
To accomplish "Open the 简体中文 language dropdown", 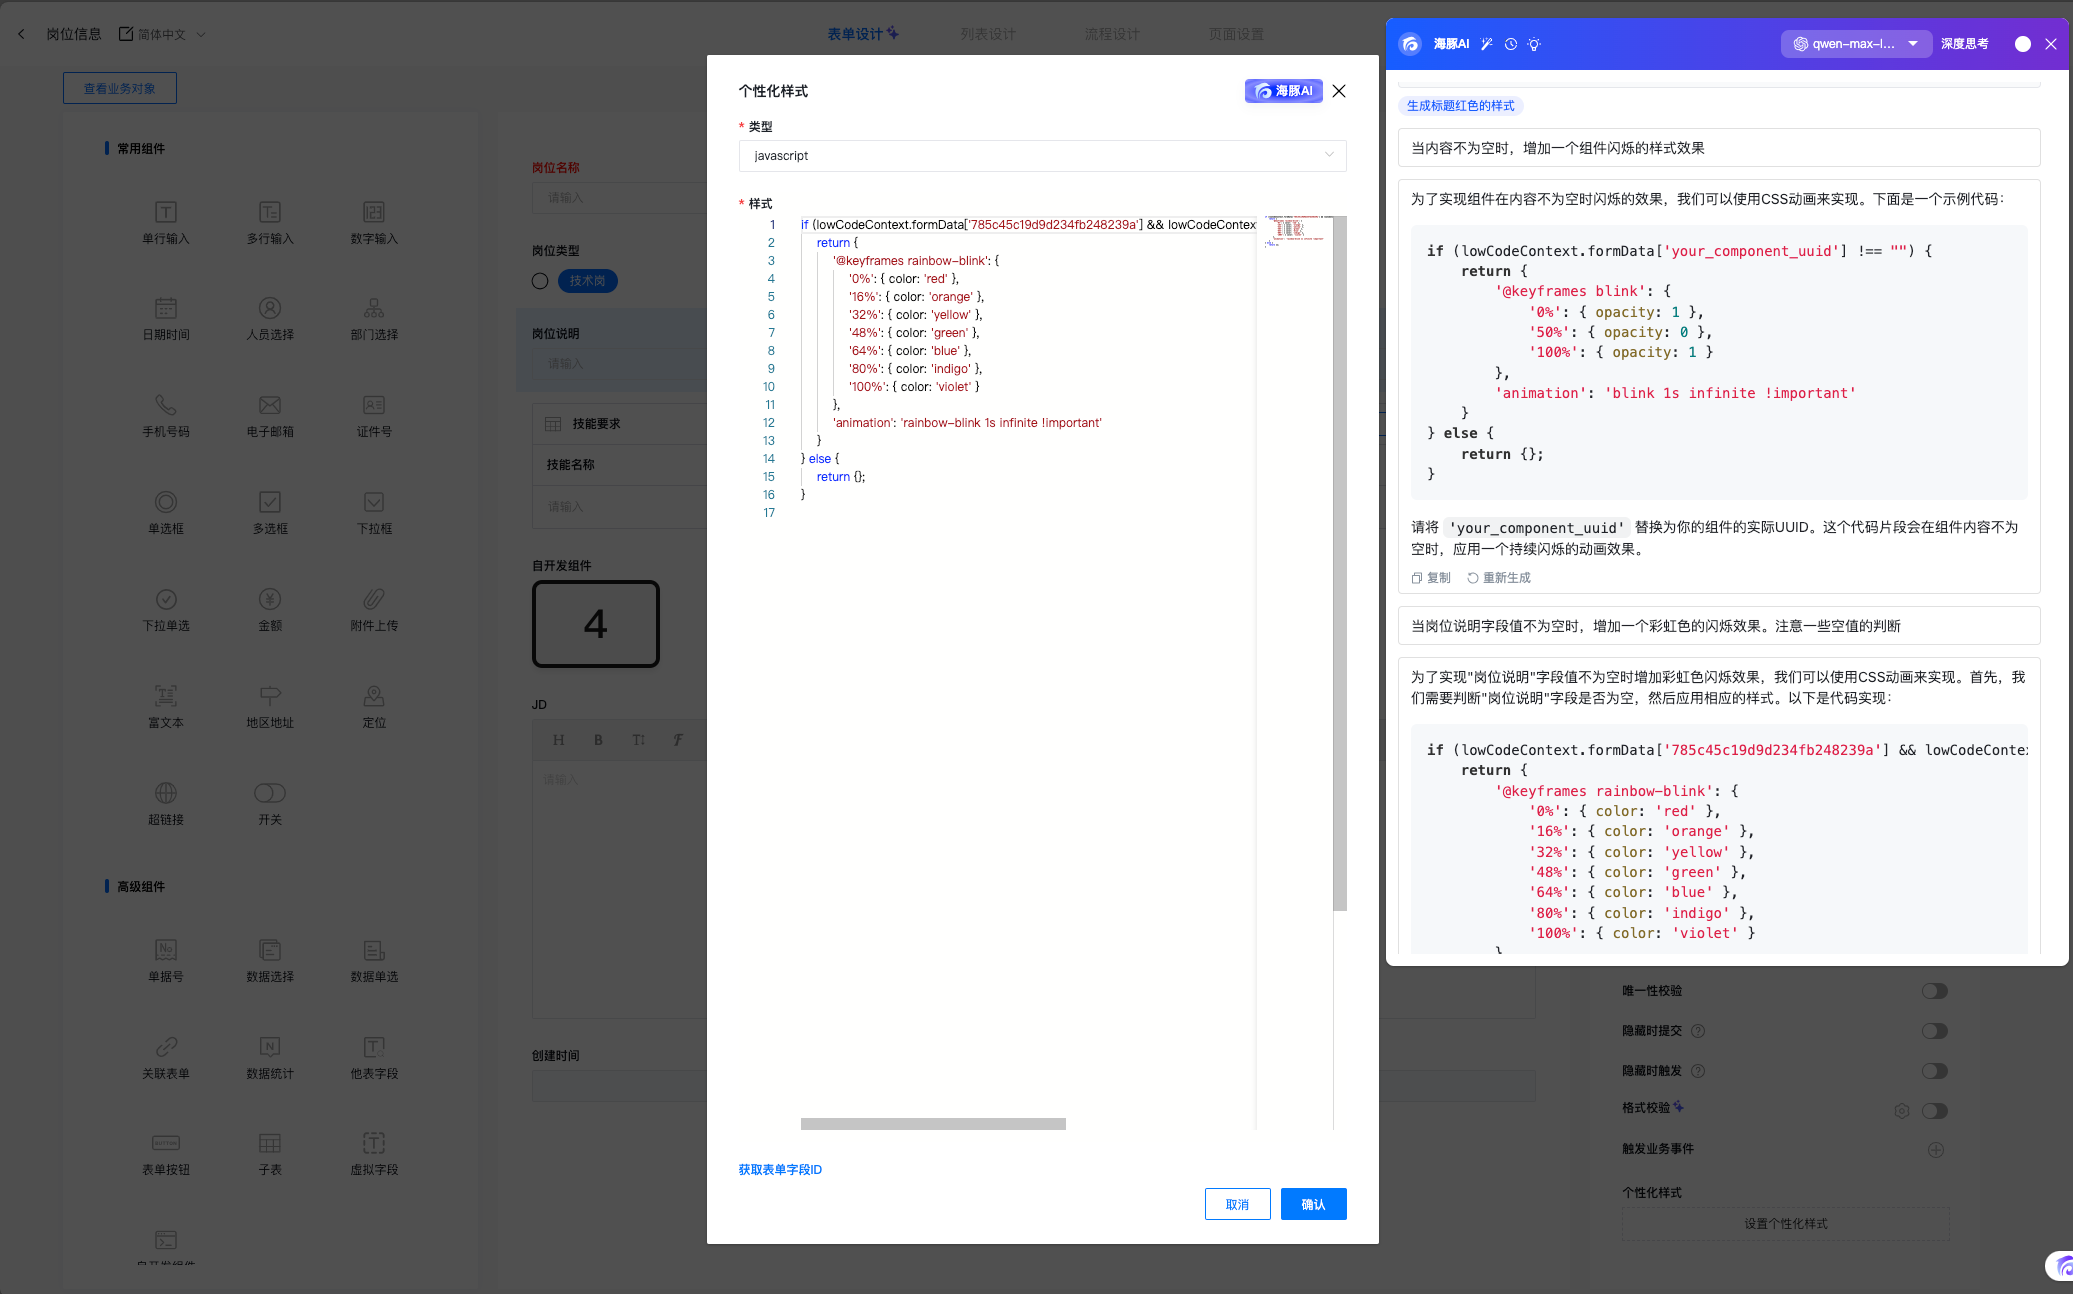I will pos(163,34).
